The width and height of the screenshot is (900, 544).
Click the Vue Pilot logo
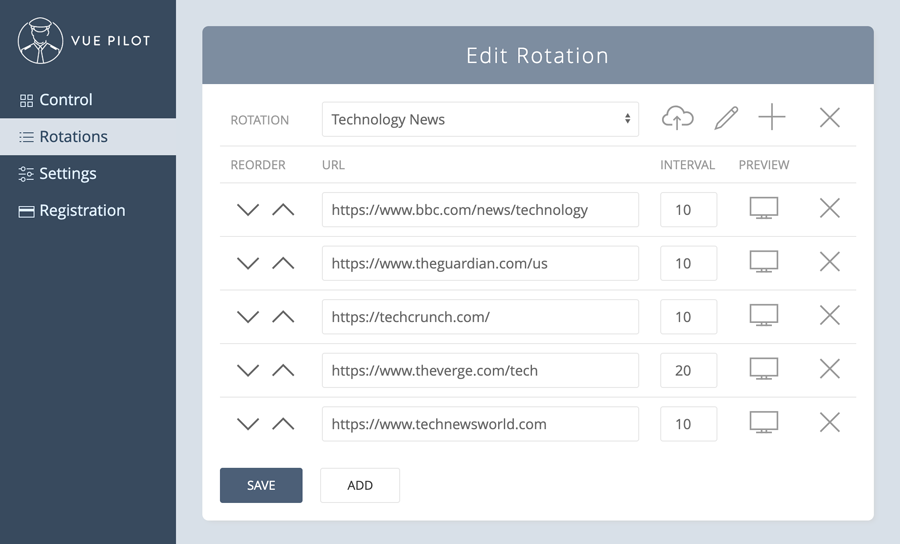coord(84,41)
